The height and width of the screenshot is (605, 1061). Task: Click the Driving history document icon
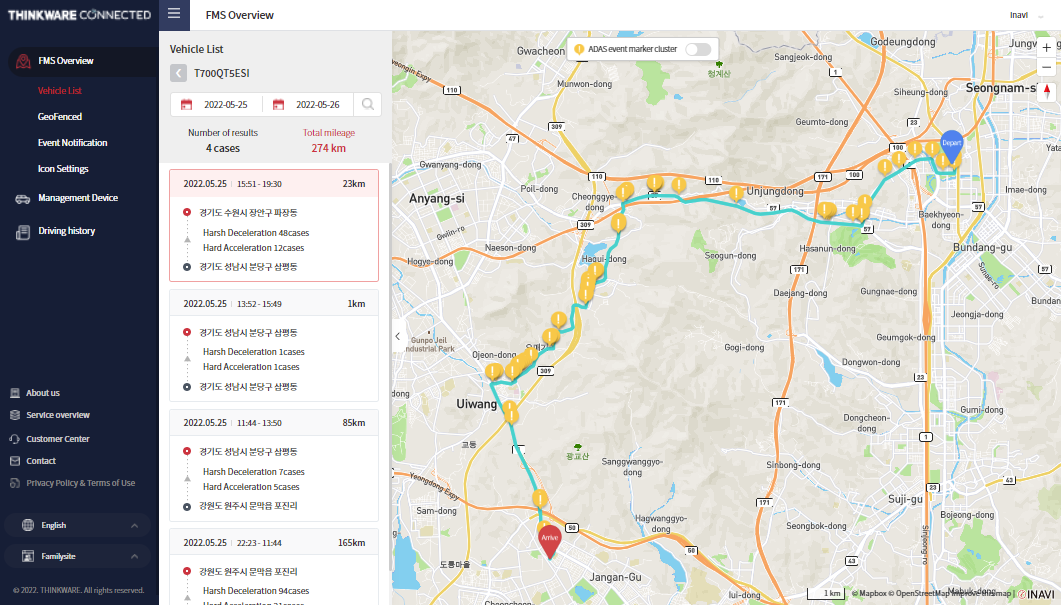(23, 232)
